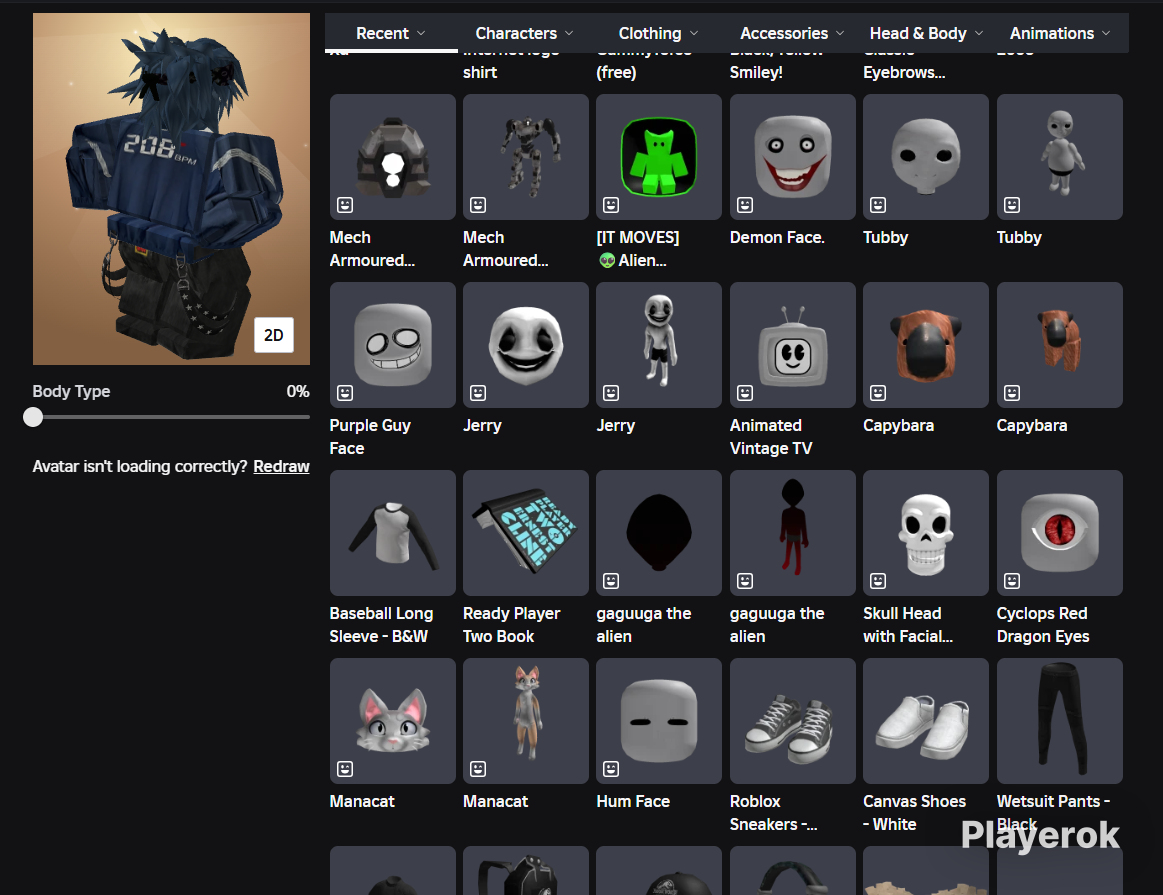Click badge icon on Manacat head card
Screen dimensions: 1163x895
(345, 768)
